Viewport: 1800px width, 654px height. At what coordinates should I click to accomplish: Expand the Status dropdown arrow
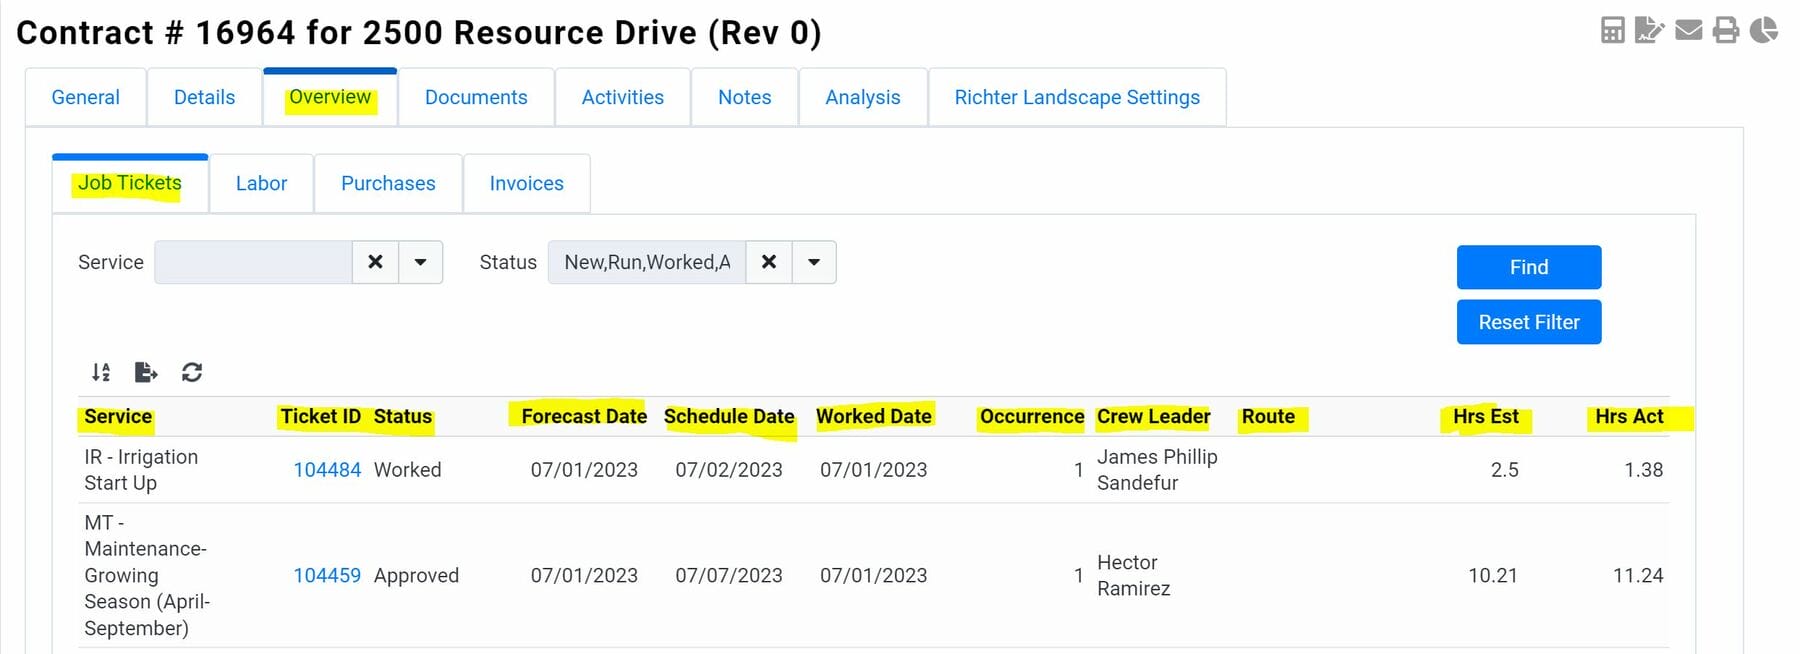814,262
